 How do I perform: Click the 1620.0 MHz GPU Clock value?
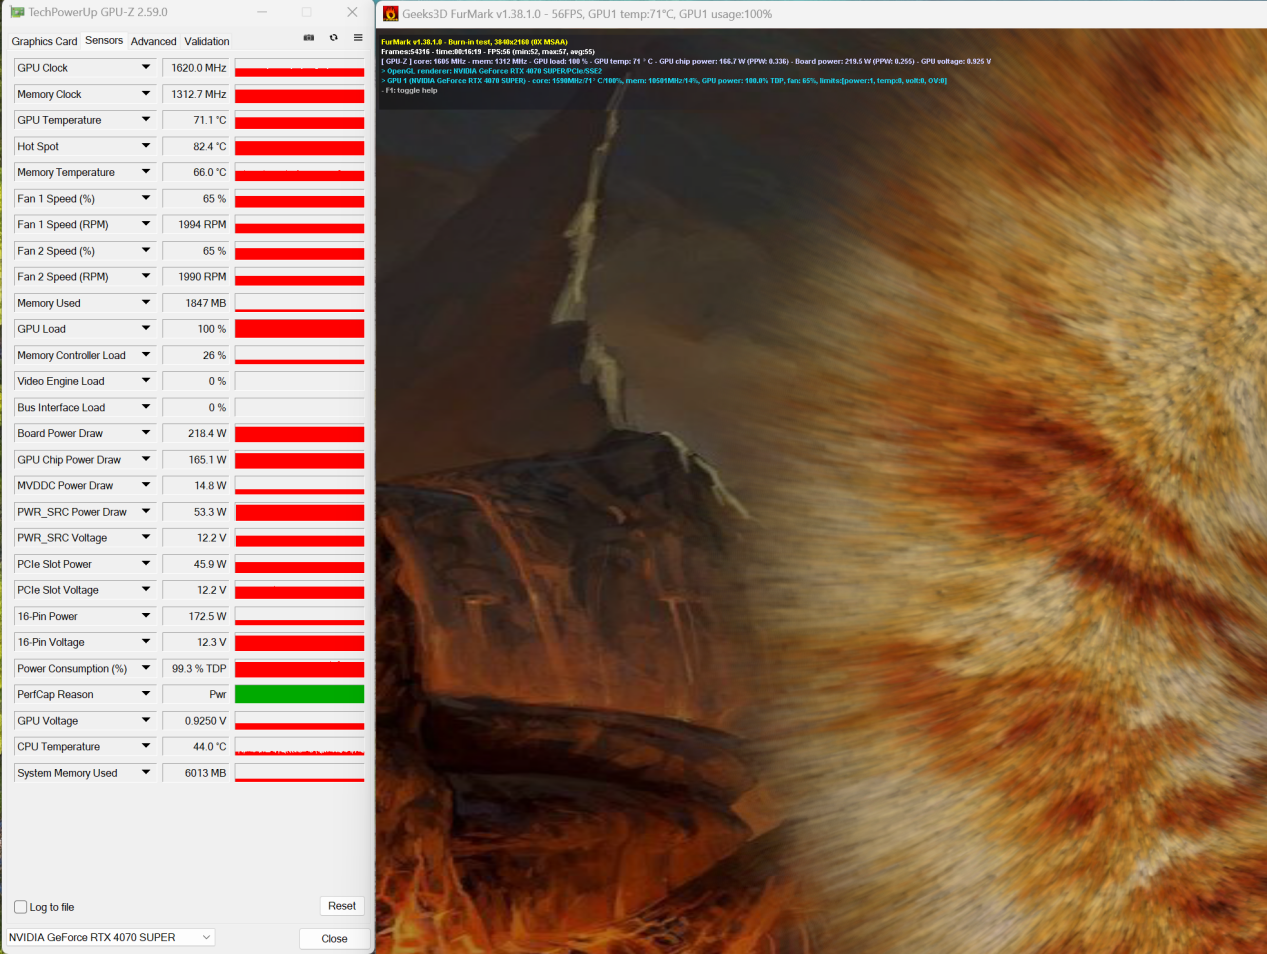pyautogui.click(x=197, y=68)
